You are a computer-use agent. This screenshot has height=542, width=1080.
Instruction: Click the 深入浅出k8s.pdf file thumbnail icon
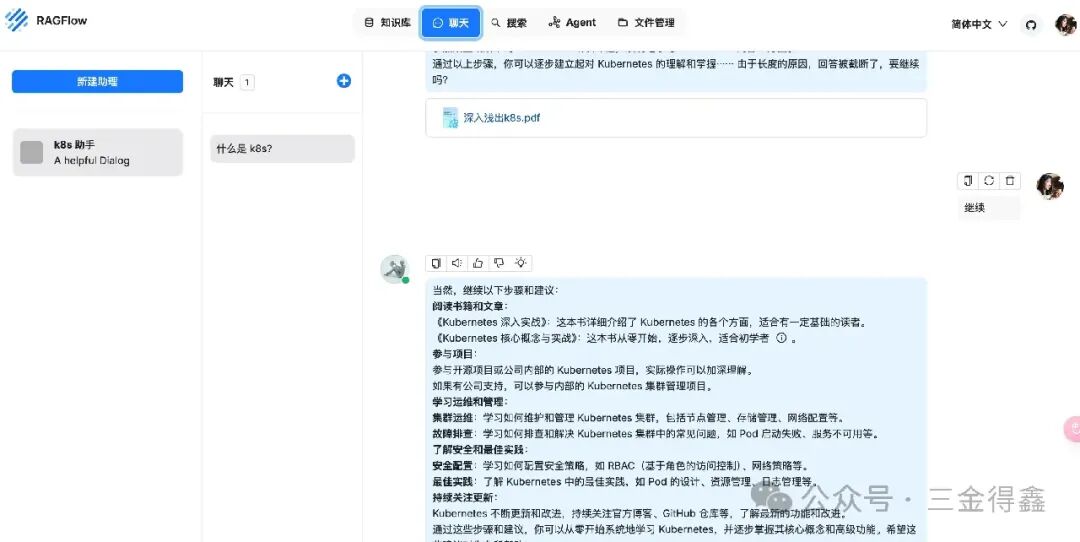tap(450, 118)
